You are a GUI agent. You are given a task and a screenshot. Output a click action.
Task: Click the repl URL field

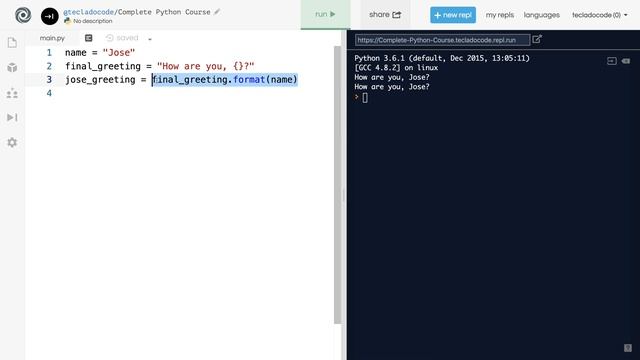[442, 40]
